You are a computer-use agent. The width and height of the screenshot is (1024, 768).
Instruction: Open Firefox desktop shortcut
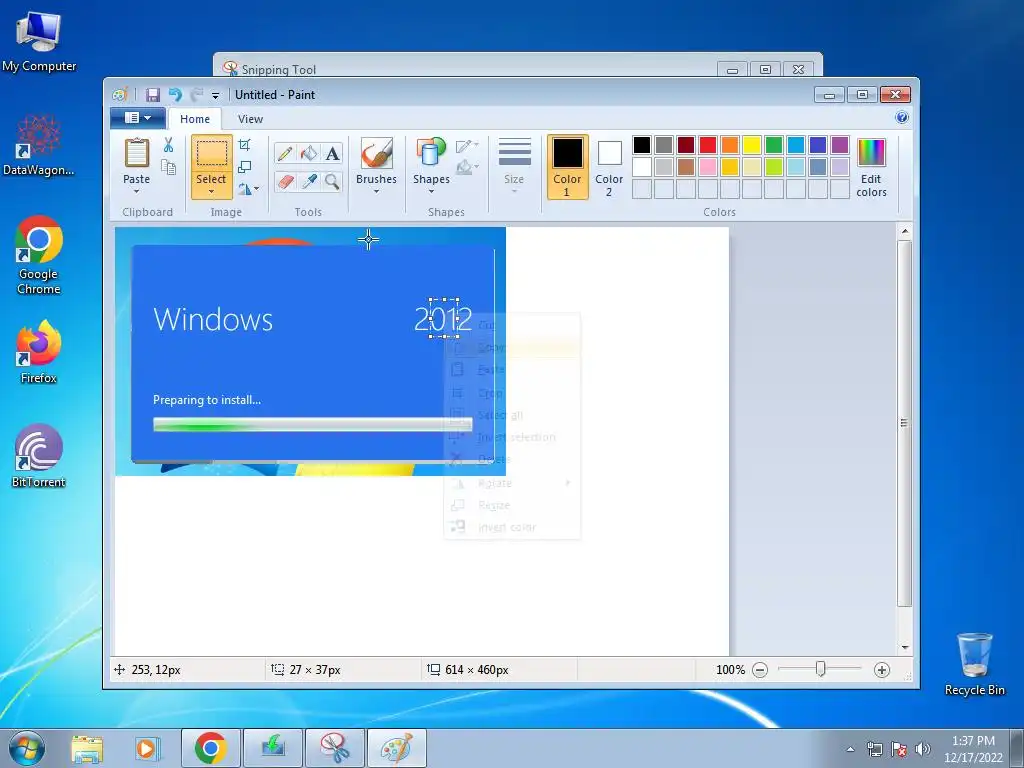click(x=39, y=351)
